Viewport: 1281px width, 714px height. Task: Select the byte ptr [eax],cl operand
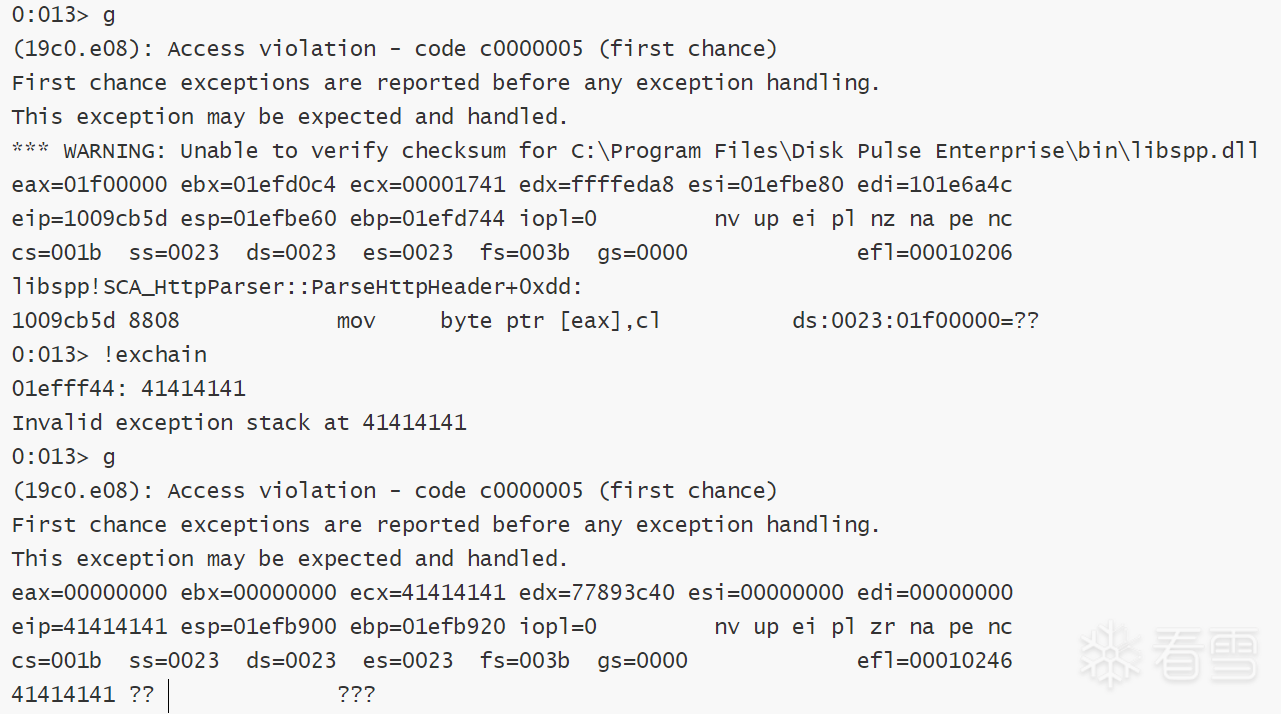click(x=550, y=321)
